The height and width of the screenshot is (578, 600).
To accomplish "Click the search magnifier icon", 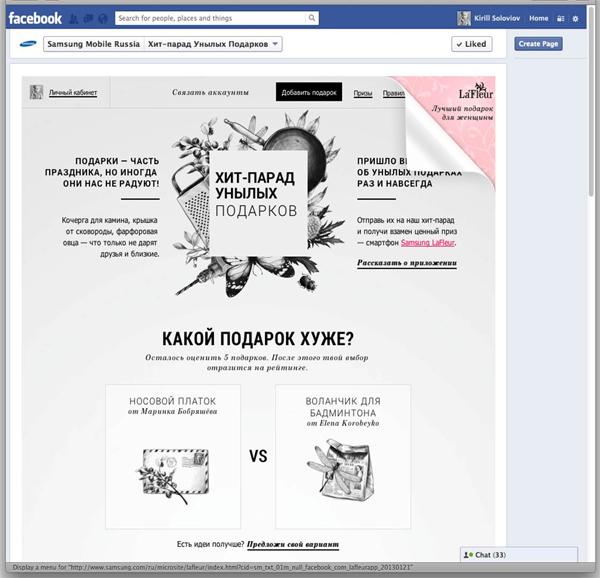I will [x=312, y=18].
